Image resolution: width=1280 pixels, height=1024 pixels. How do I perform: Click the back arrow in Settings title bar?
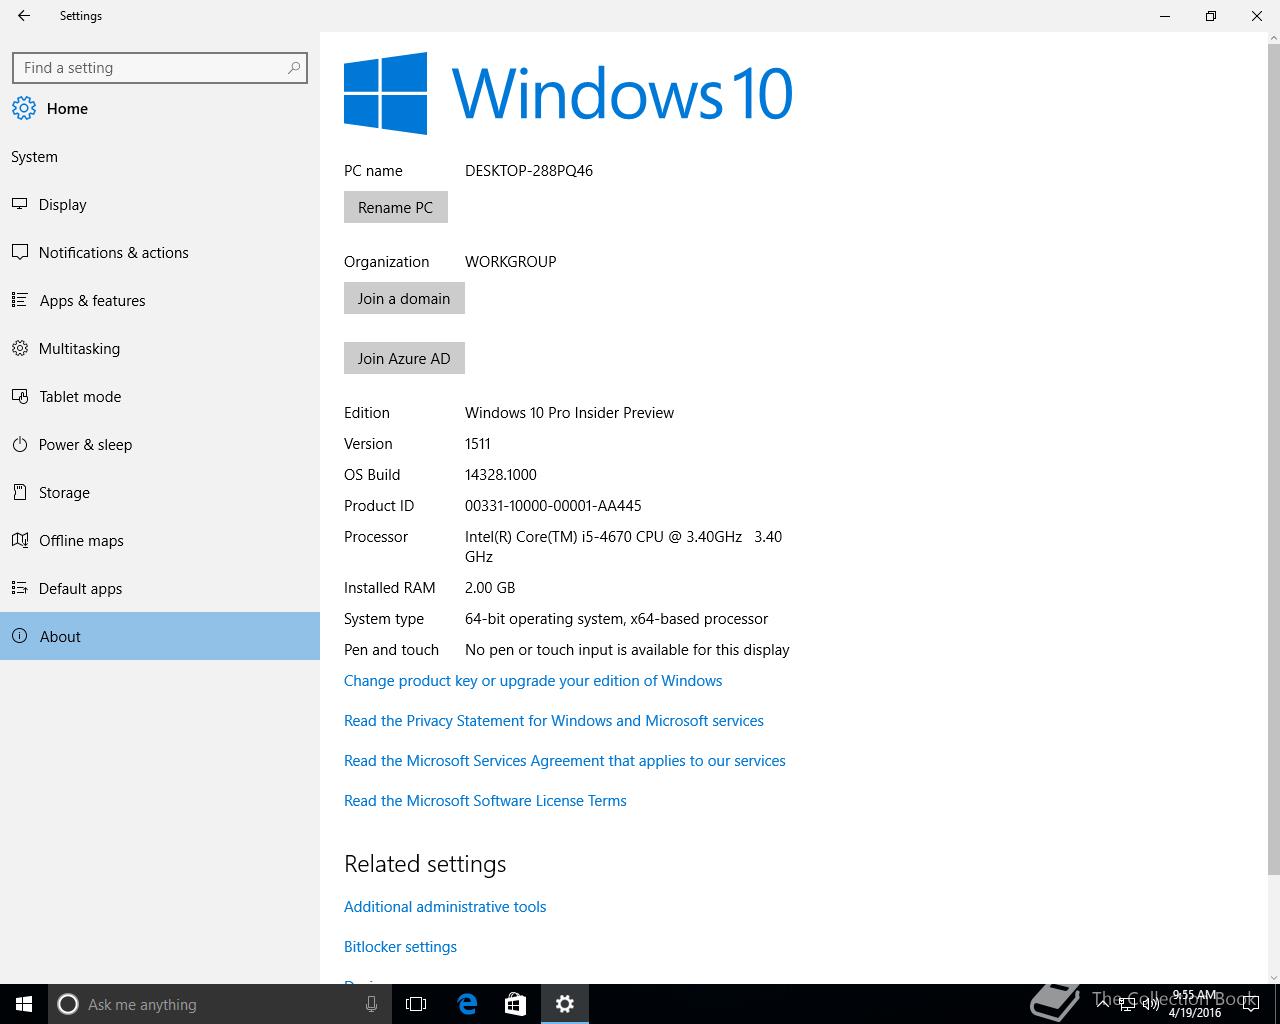24,16
